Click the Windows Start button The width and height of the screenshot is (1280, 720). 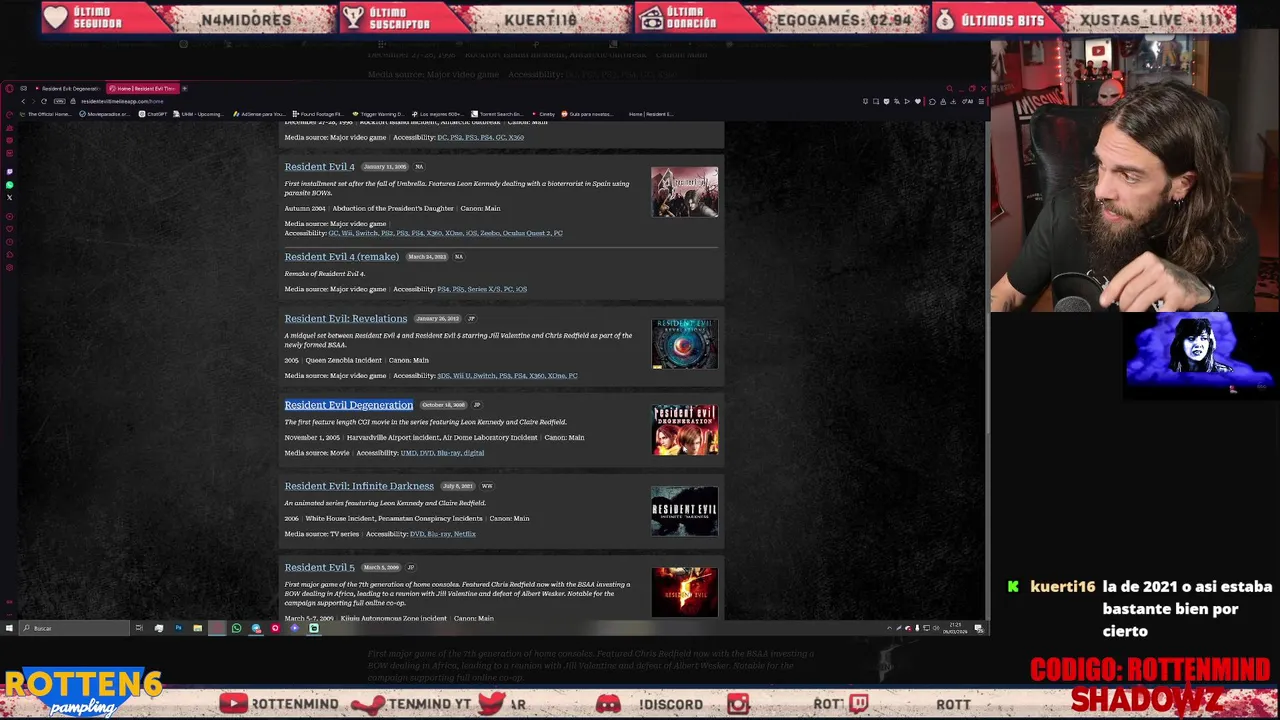point(9,628)
